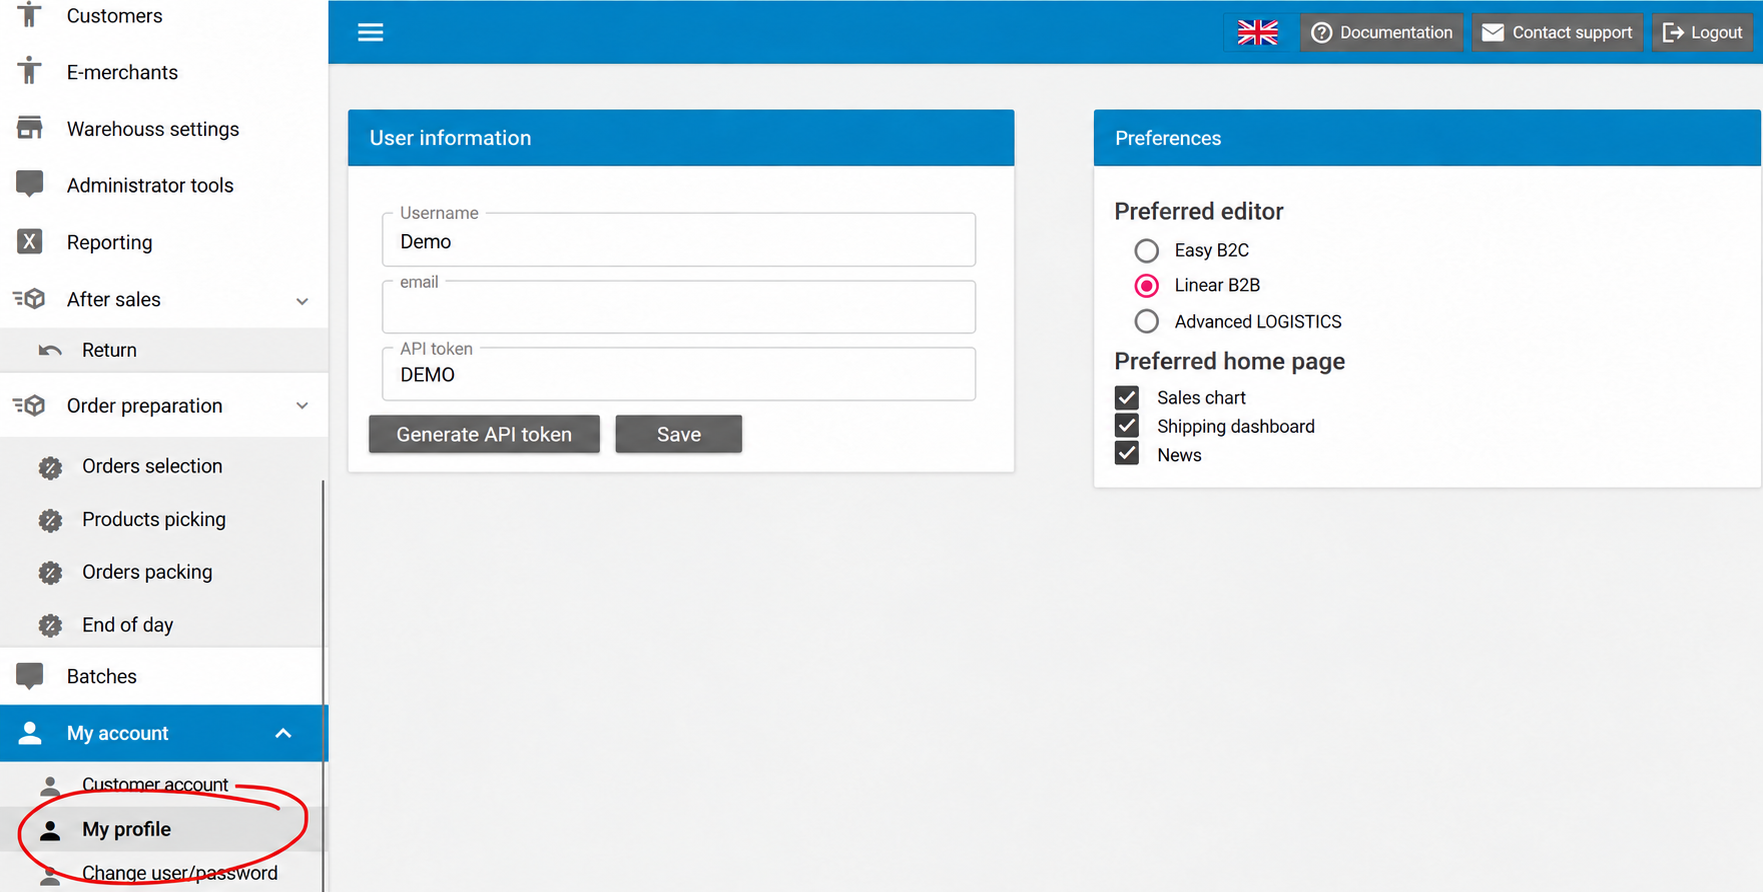Click the Products picking badge icon
Image resolution: width=1763 pixels, height=892 pixels.
(50, 520)
